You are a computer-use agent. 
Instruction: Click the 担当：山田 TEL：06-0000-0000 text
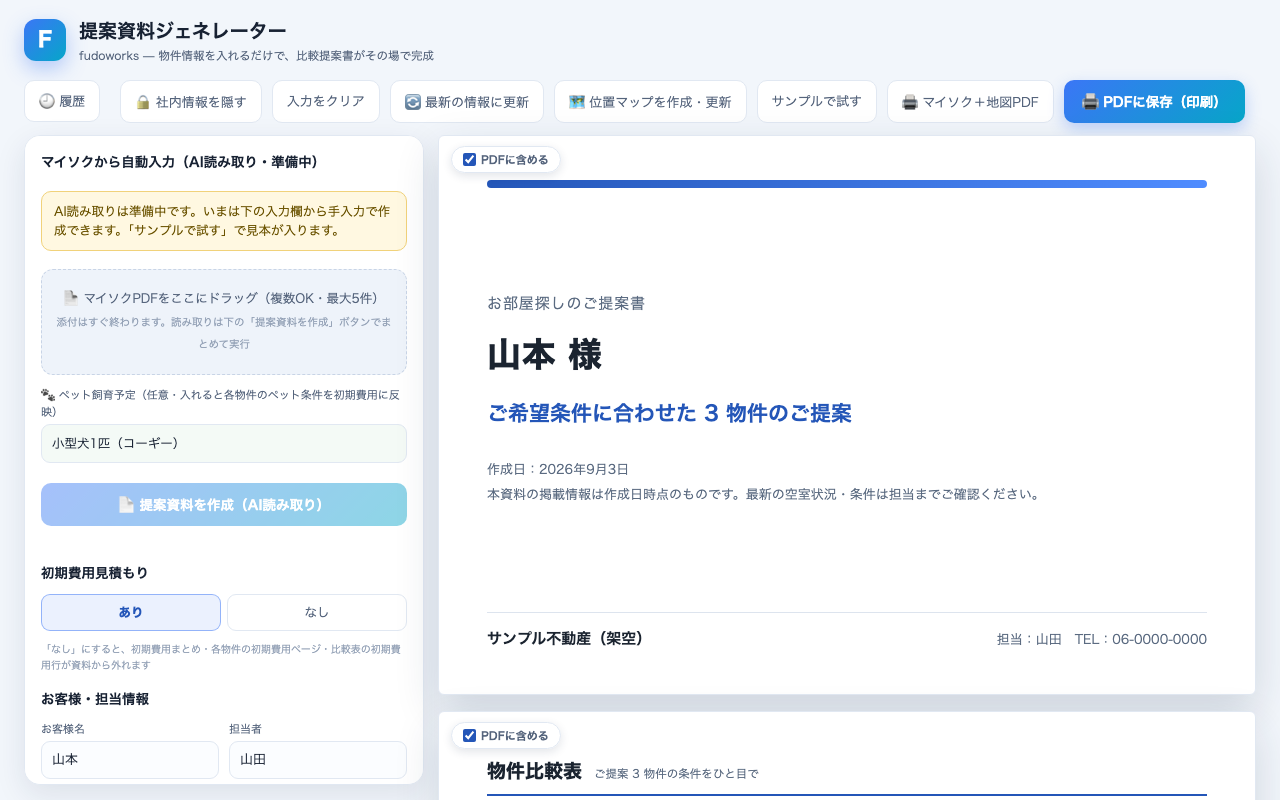1102,639
